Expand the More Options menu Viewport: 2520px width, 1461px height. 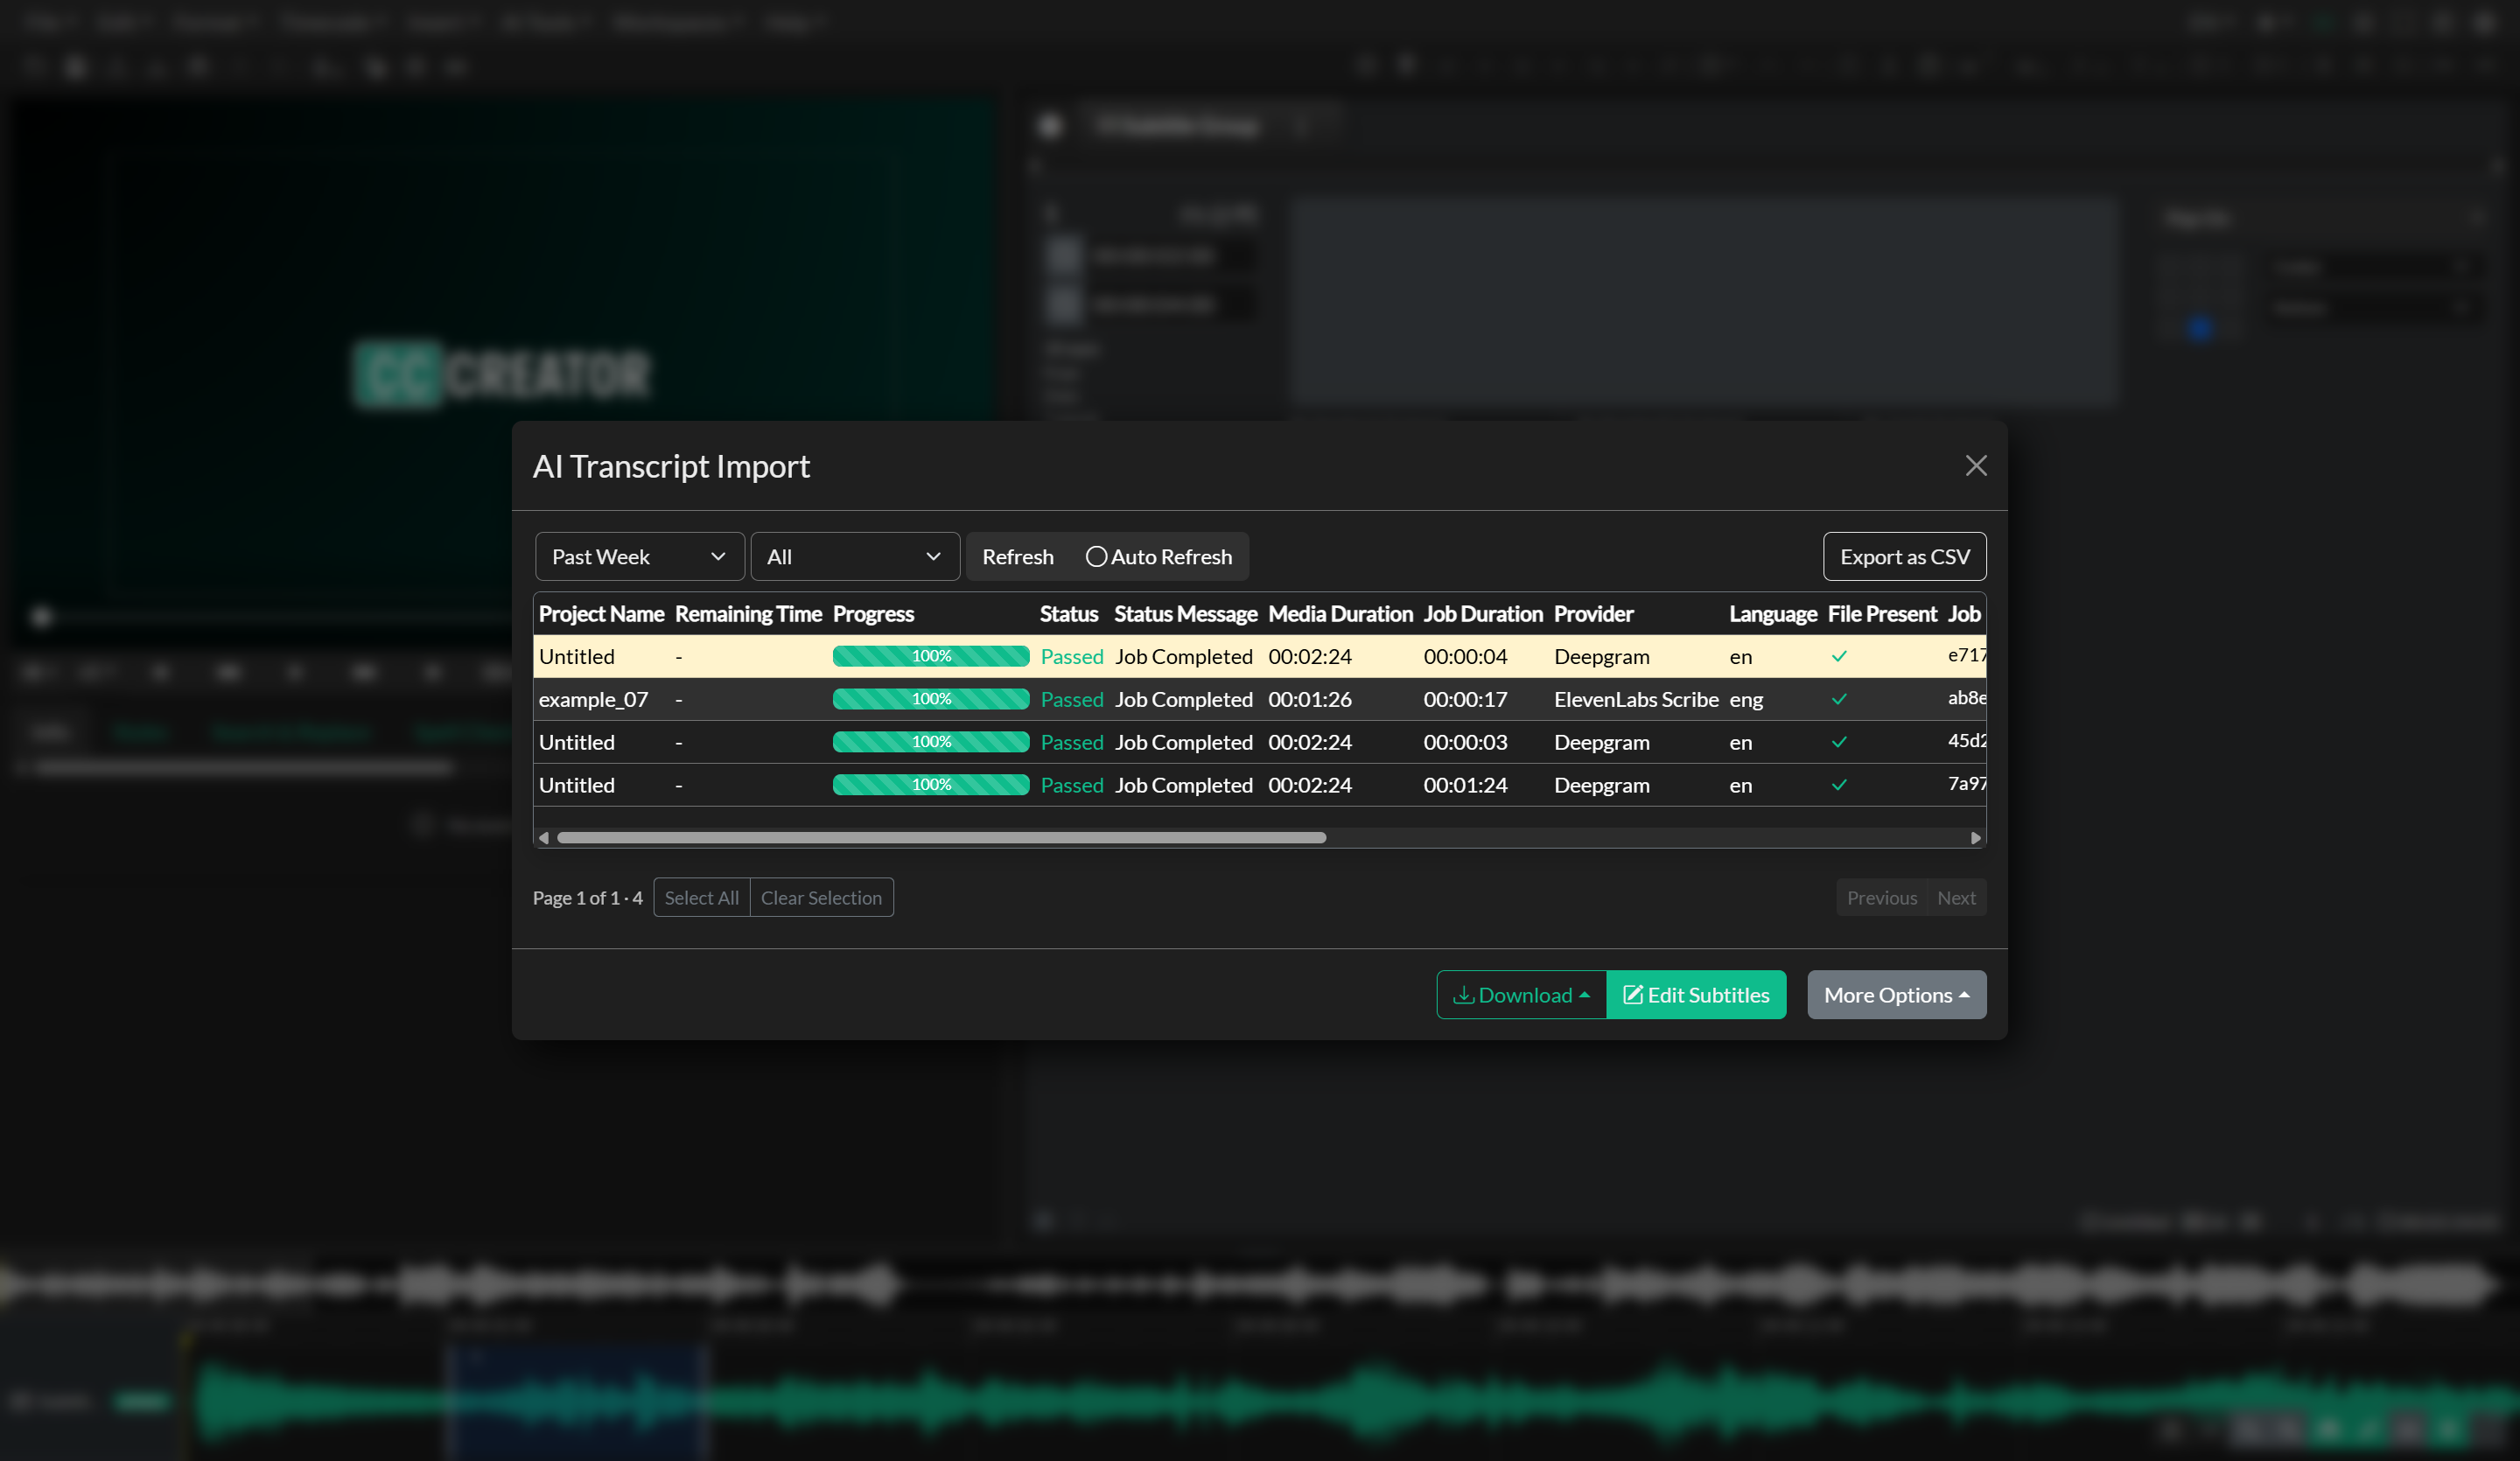click(x=1896, y=994)
